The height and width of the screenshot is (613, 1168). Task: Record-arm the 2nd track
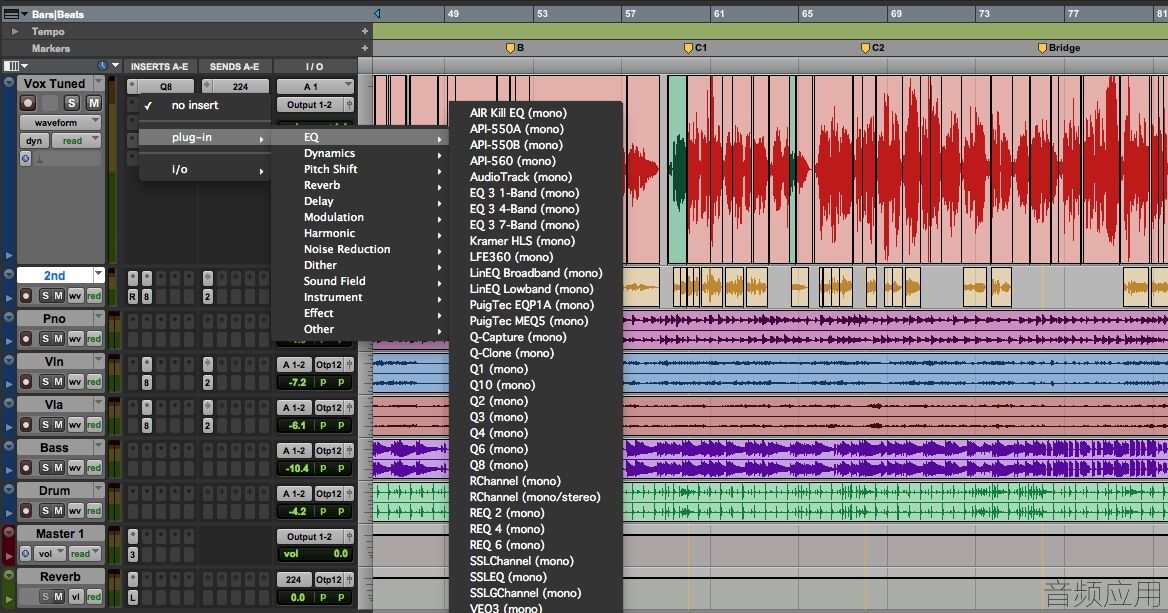pyautogui.click(x=26, y=296)
